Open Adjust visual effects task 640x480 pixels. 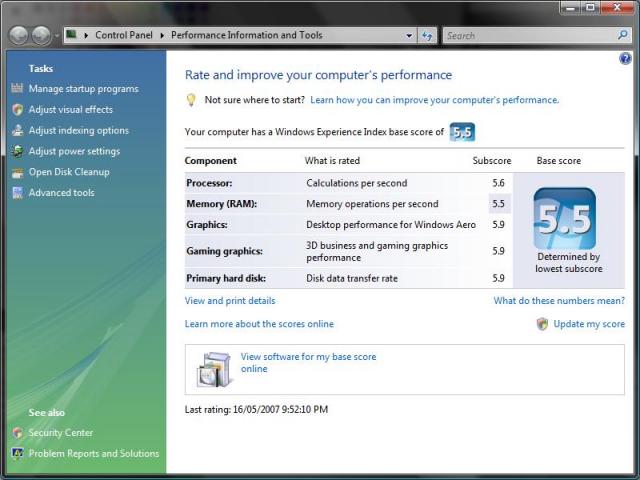[71, 109]
